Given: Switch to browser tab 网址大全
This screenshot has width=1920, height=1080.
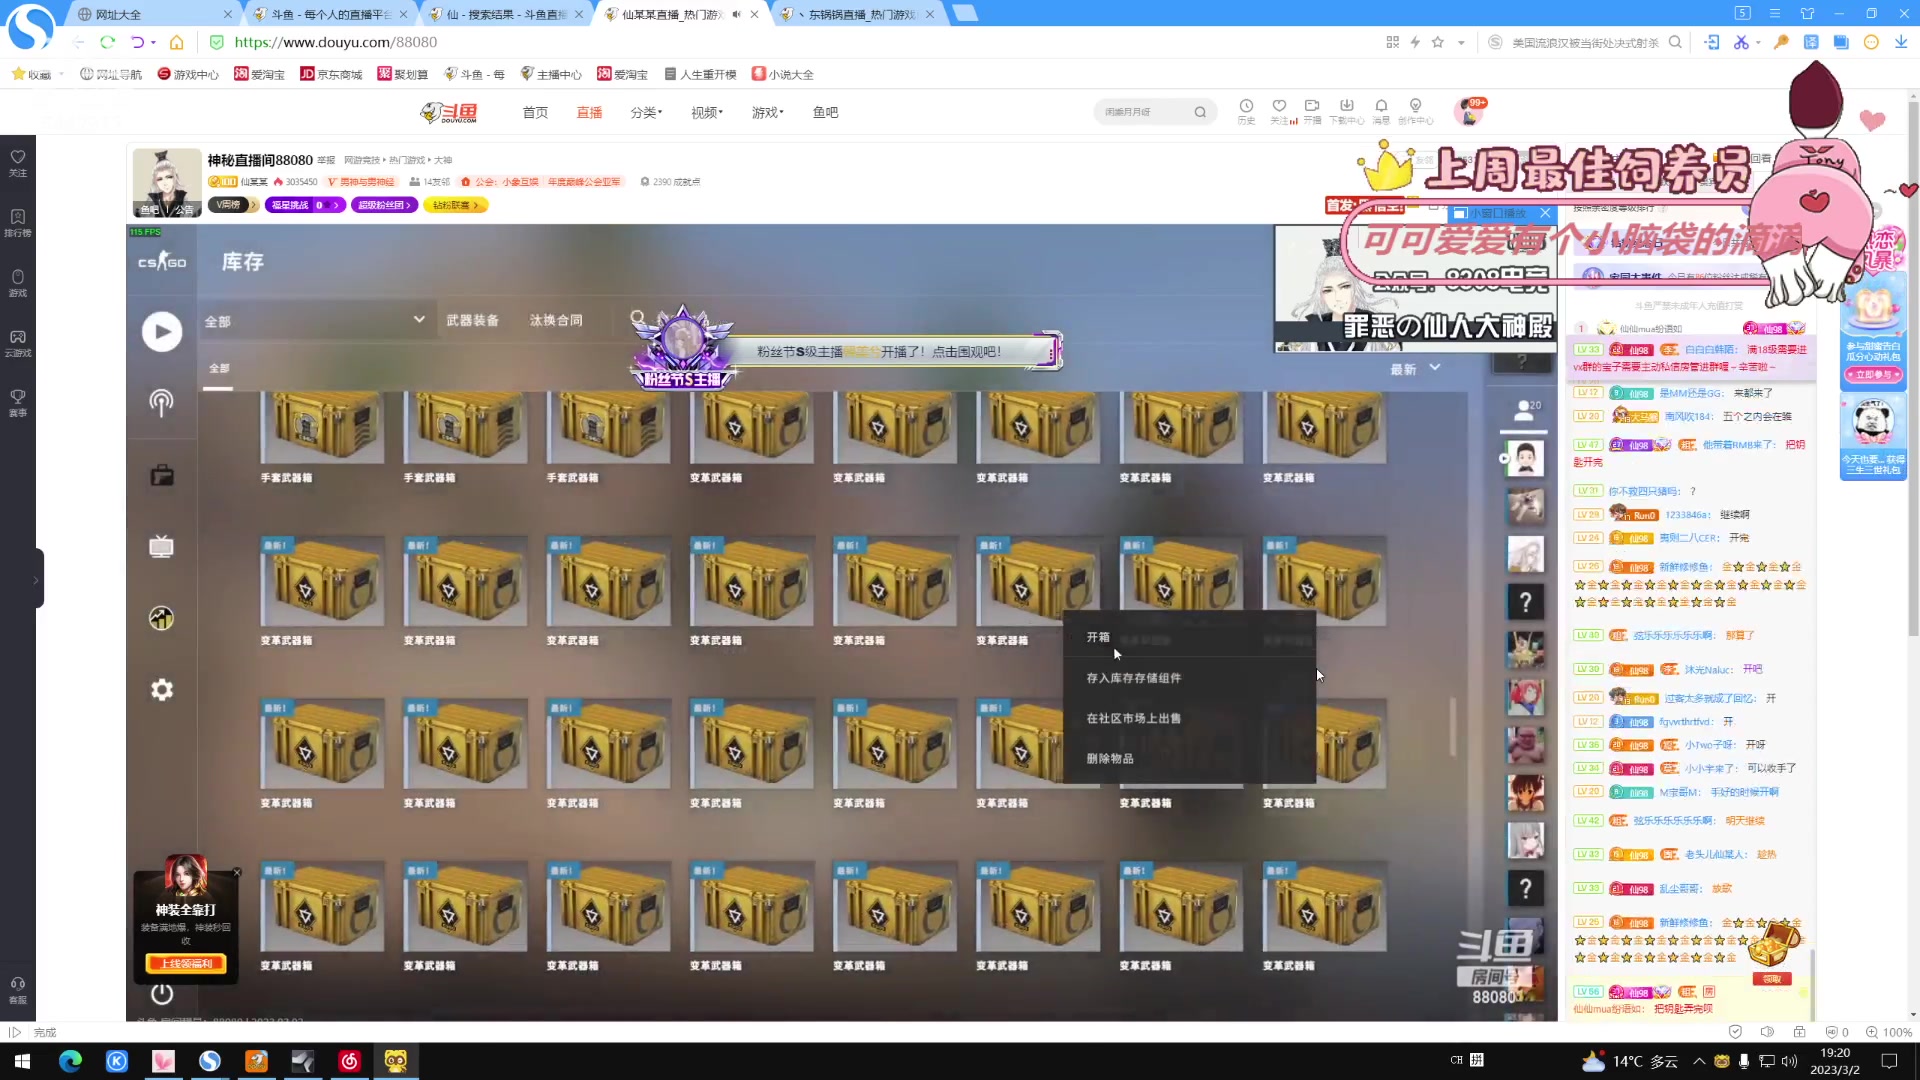Looking at the screenshot, I should (153, 14).
